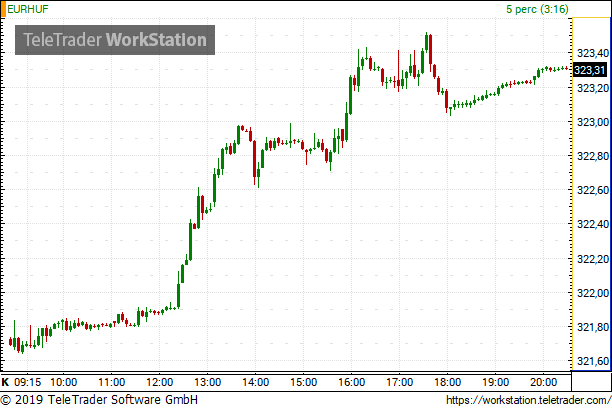Click the 323,40 price axis label
The width and height of the screenshot is (612, 409).
click(593, 53)
